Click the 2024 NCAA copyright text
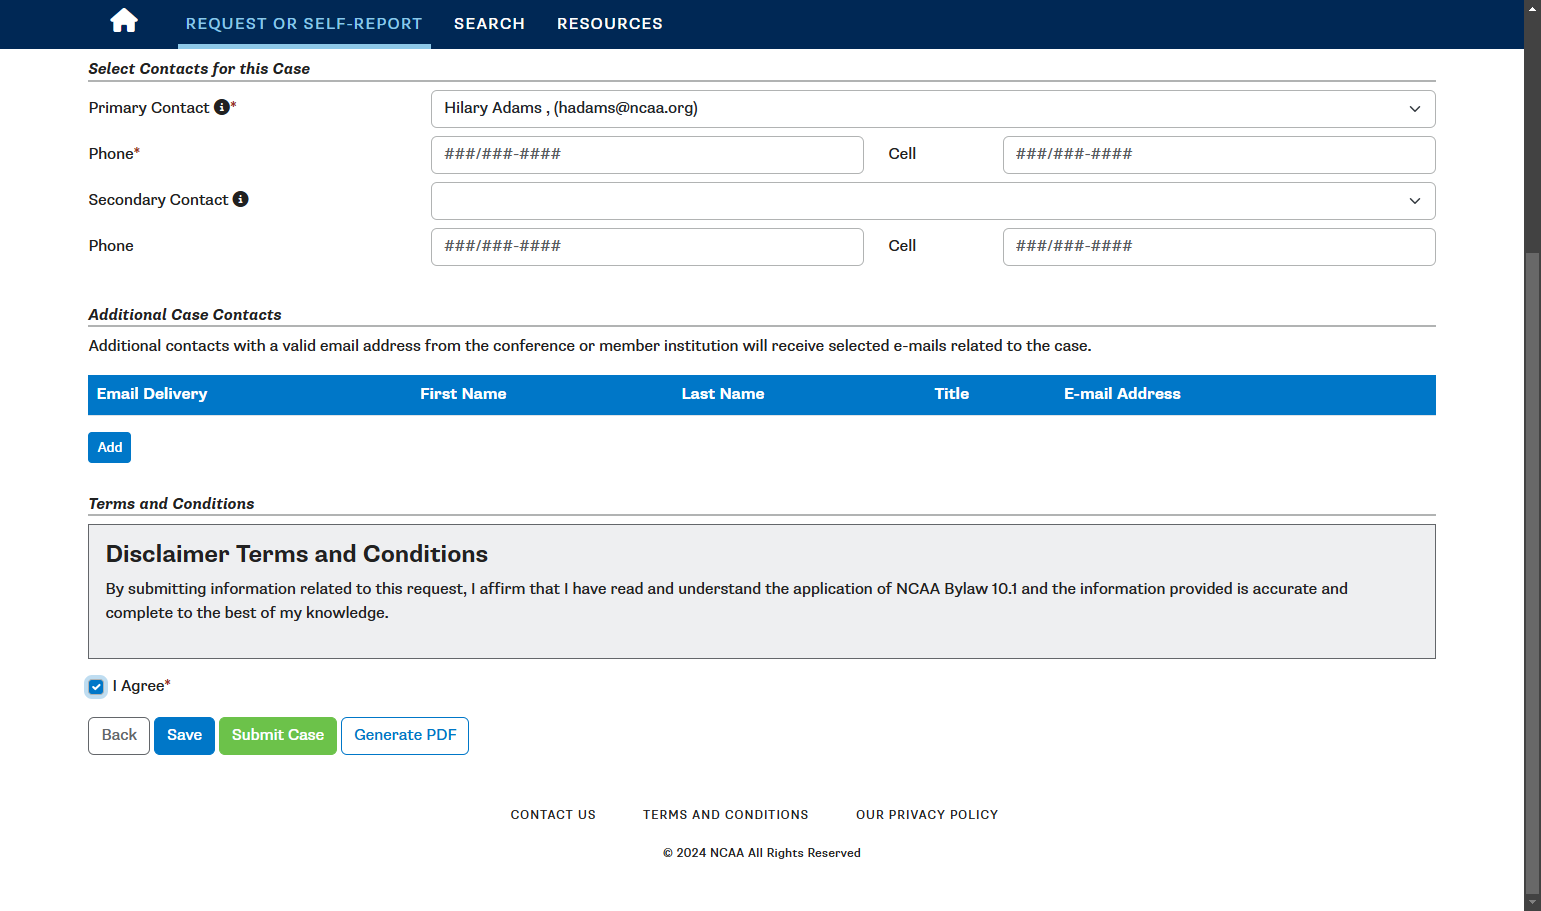Image resolution: width=1541 pixels, height=911 pixels. coord(762,853)
